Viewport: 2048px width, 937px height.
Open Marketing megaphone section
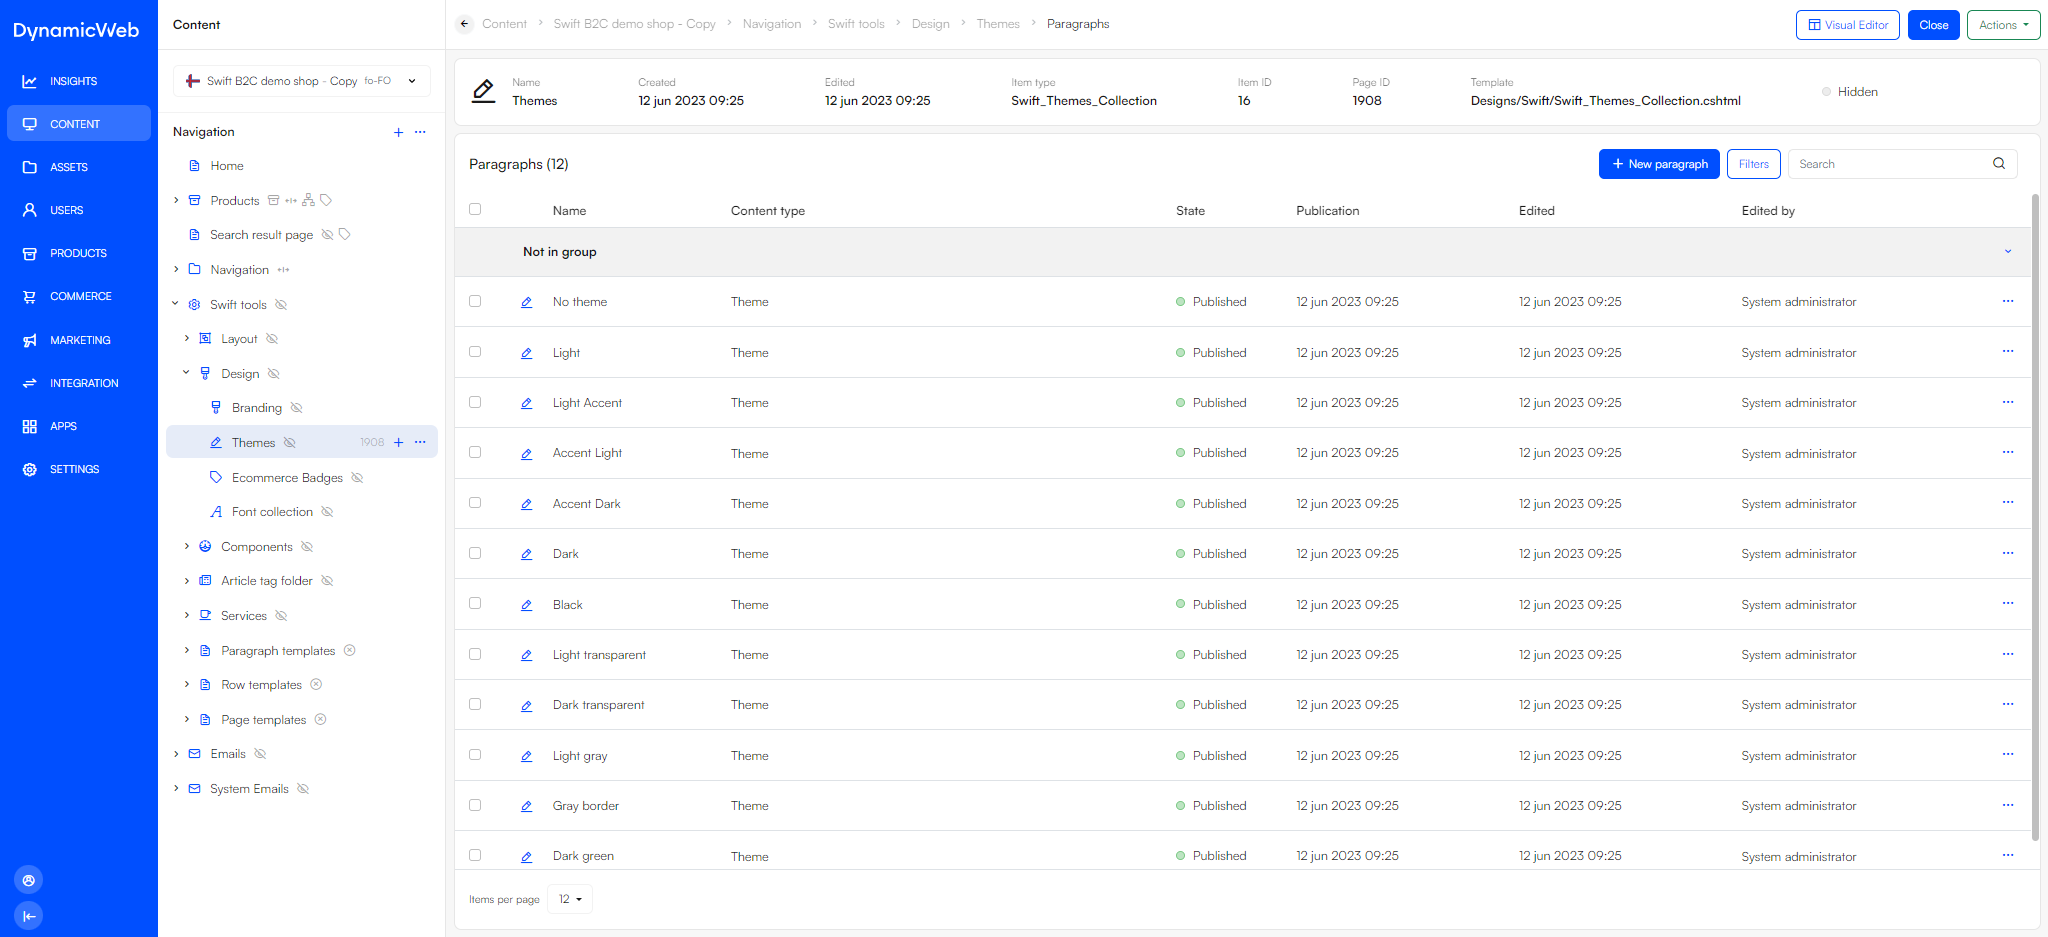(78, 340)
